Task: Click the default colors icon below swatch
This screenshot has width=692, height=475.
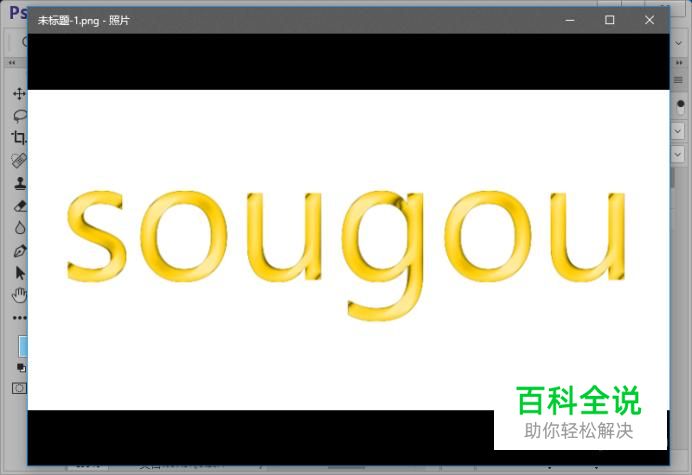Action: [21, 368]
